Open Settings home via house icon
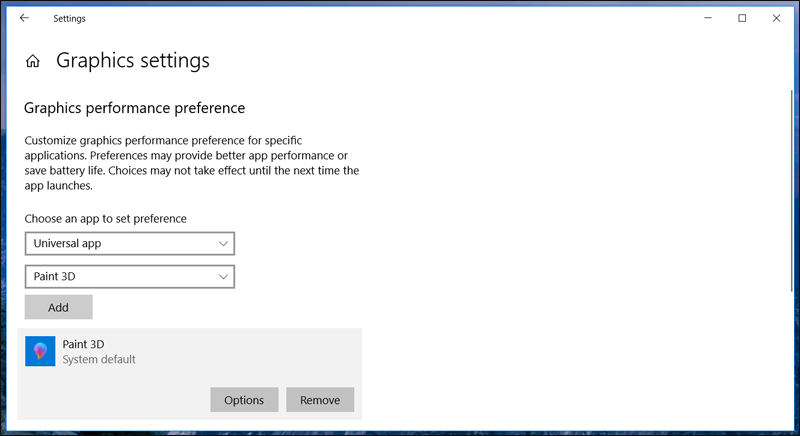This screenshot has height=436, width=800. tap(33, 61)
